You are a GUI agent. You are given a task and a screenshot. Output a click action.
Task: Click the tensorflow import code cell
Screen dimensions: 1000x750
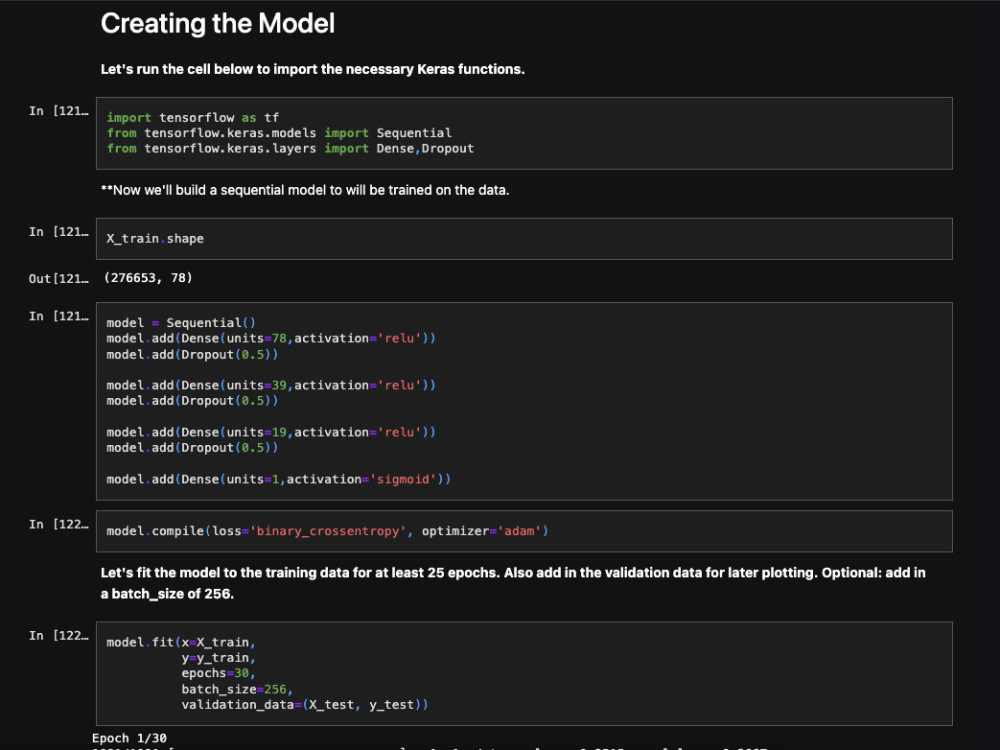[524, 133]
